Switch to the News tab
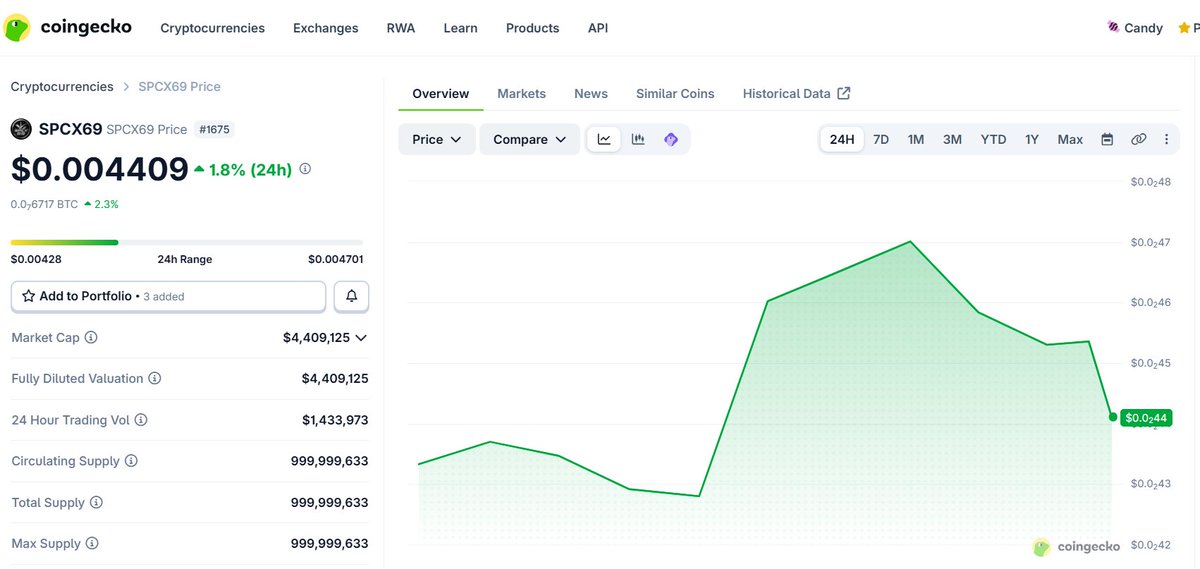1200x569 pixels. (591, 93)
